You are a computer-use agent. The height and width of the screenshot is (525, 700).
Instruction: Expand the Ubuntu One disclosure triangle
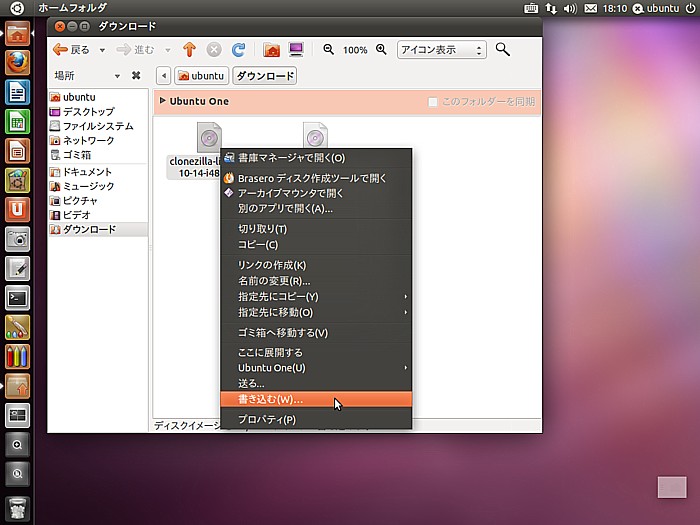tap(162, 101)
